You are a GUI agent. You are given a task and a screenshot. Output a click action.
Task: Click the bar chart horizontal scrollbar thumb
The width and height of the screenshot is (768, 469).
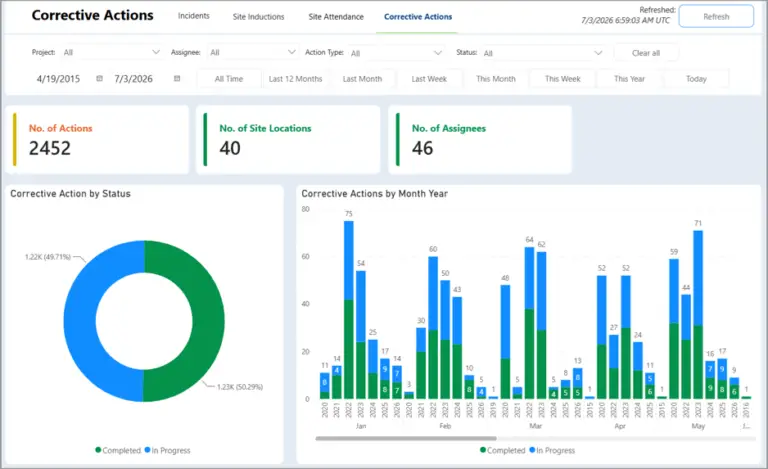pyautogui.click(x=406, y=438)
